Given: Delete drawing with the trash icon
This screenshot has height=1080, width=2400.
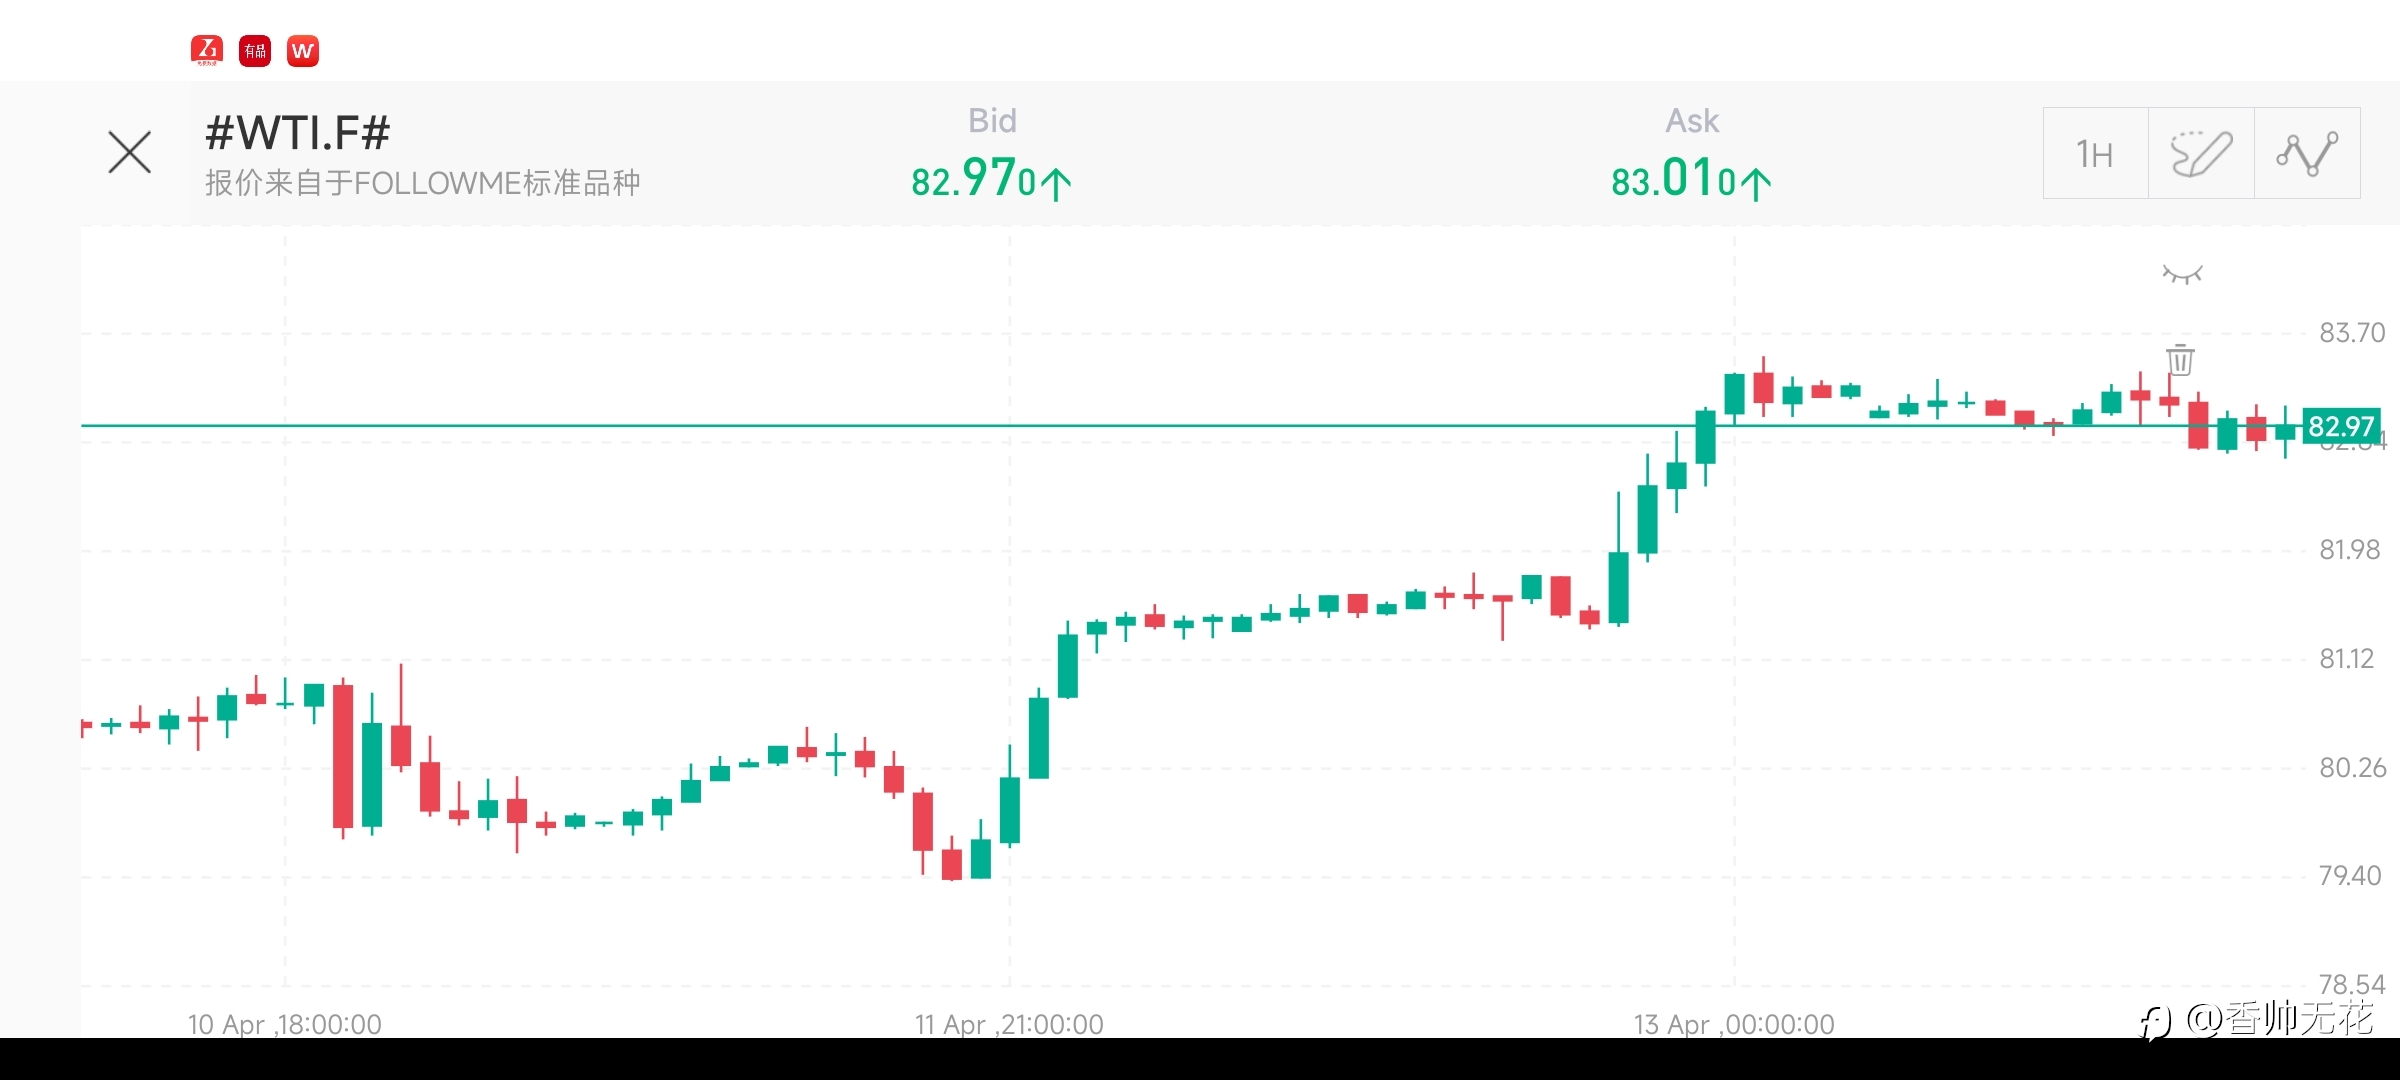Looking at the screenshot, I should (x=2180, y=359).
